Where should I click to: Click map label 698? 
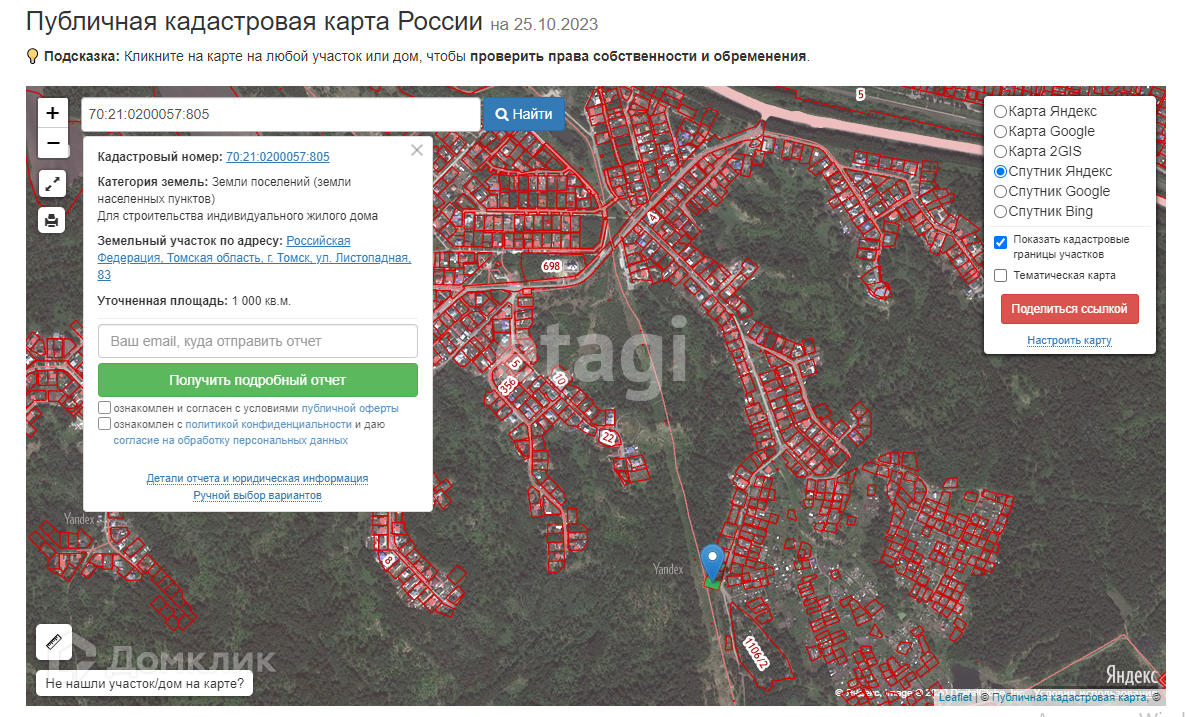point(551,266)
